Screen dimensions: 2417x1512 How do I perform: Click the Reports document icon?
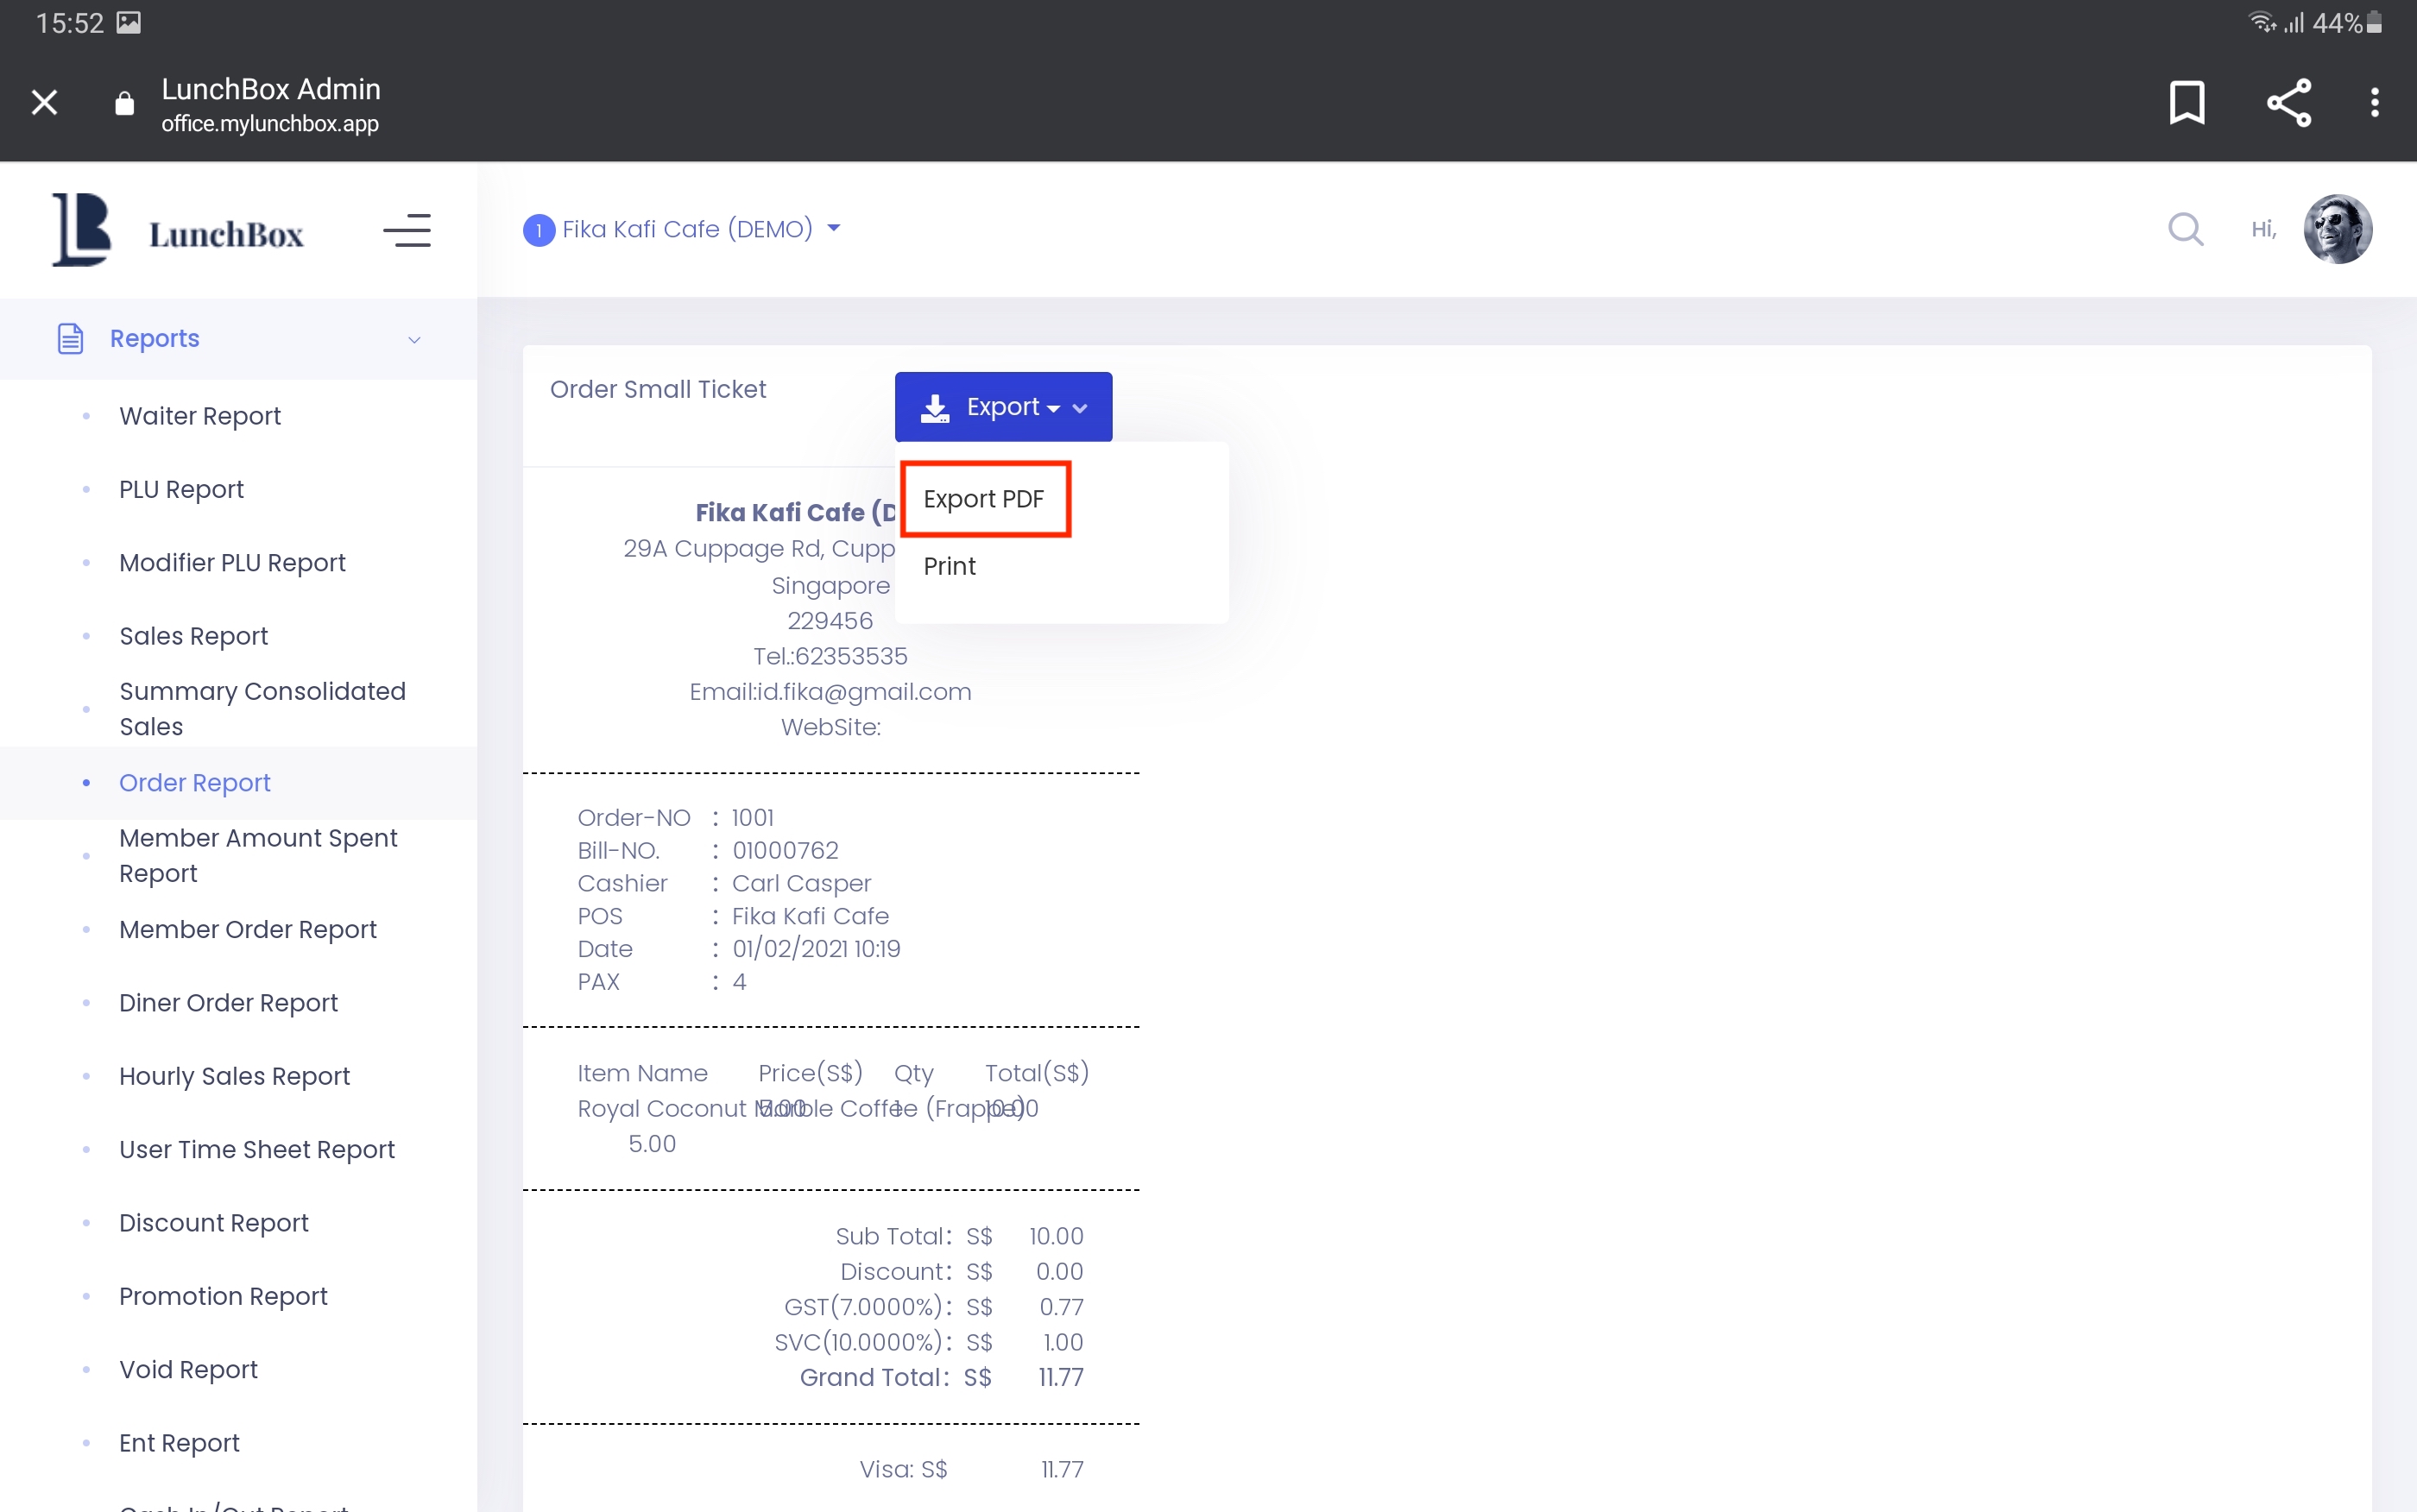pyautogui.click(x=70, y=339)
